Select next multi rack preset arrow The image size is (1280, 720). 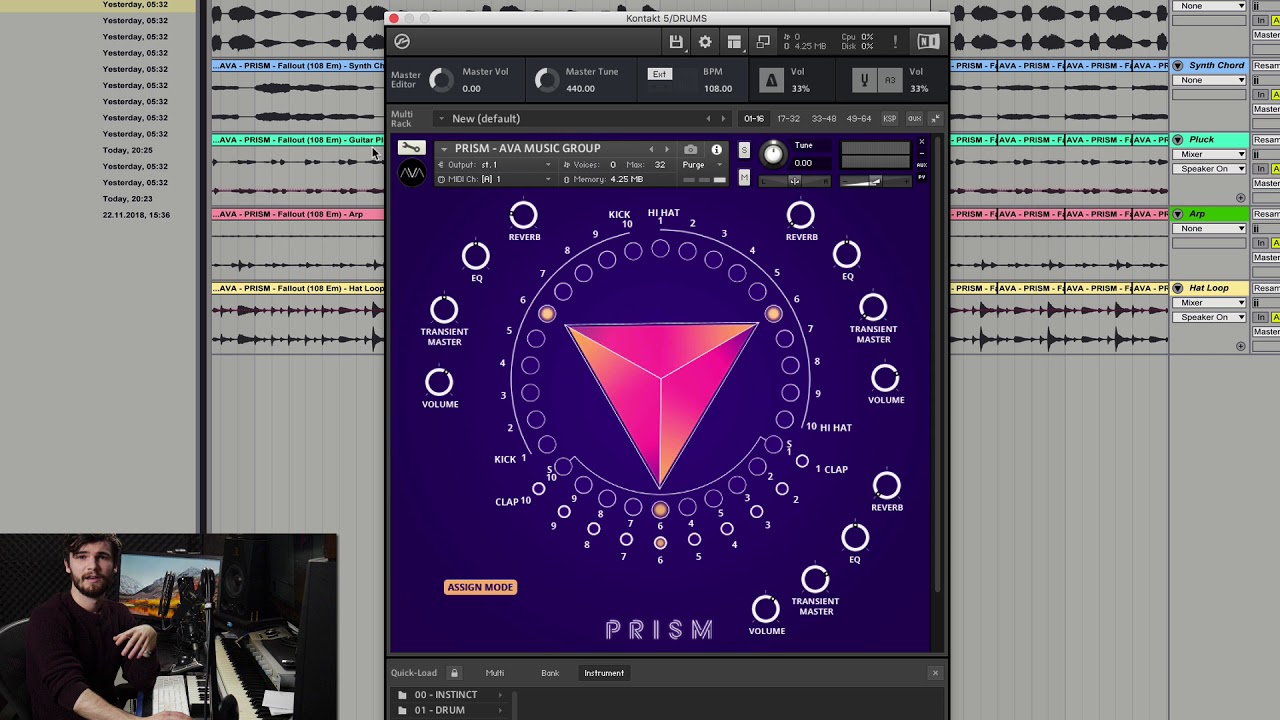(x=723, y=119)
